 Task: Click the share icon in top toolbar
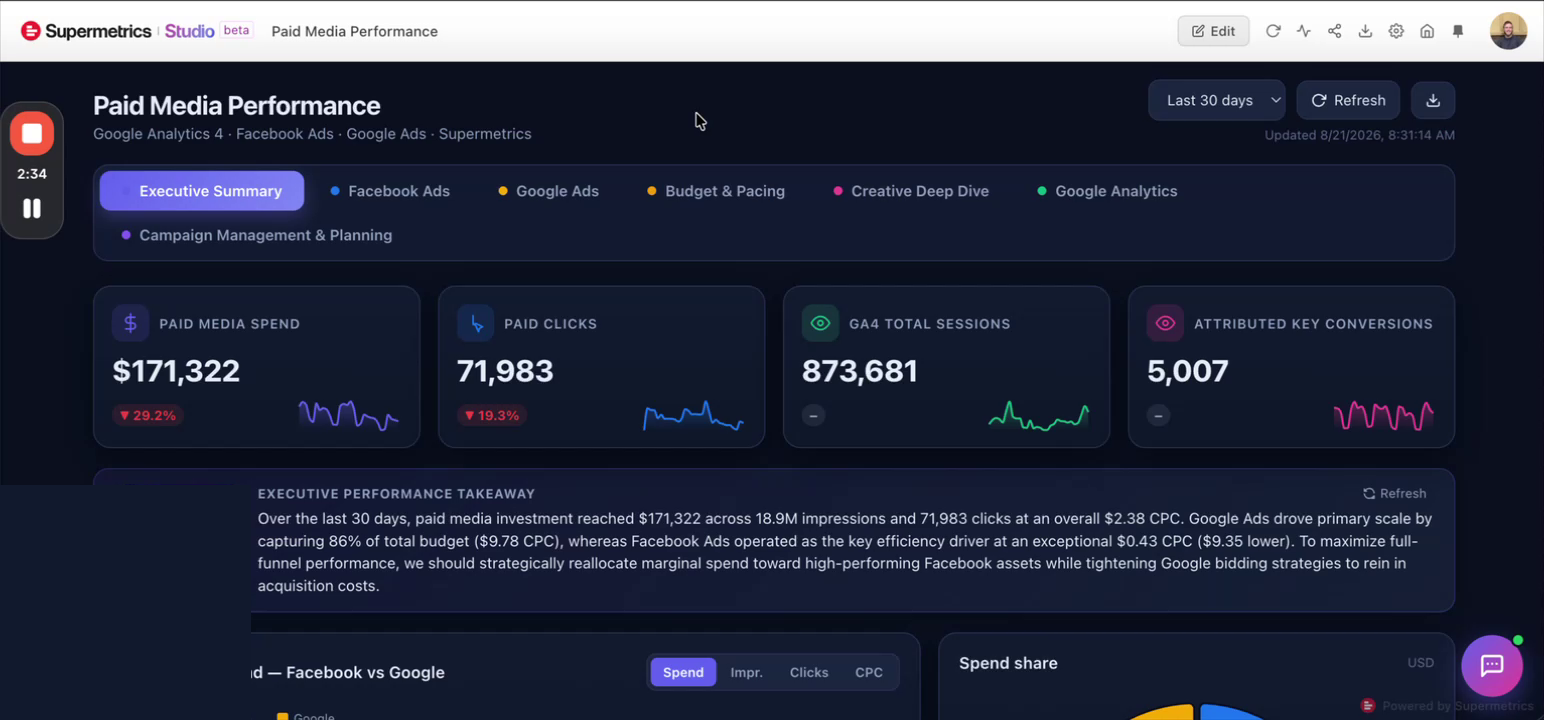click(1335, 31)
